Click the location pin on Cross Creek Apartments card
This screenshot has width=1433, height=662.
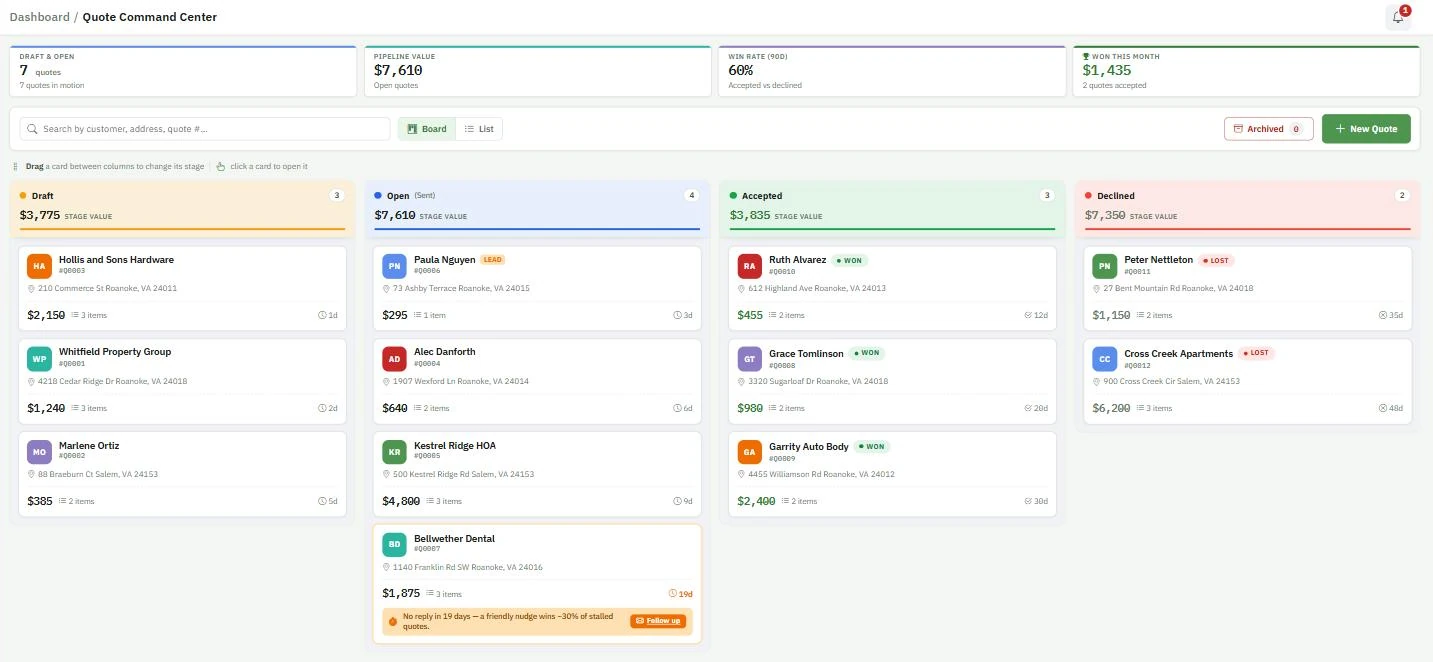pyautogui.click(x=1097, y=381)
